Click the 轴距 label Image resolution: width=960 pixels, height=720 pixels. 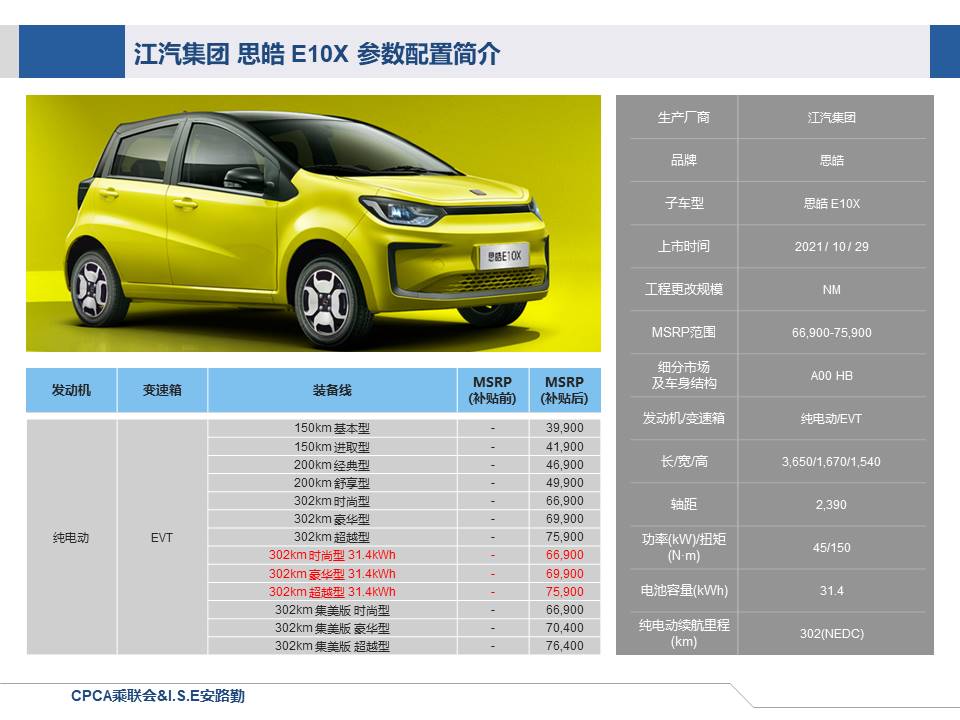click(684, 504)
